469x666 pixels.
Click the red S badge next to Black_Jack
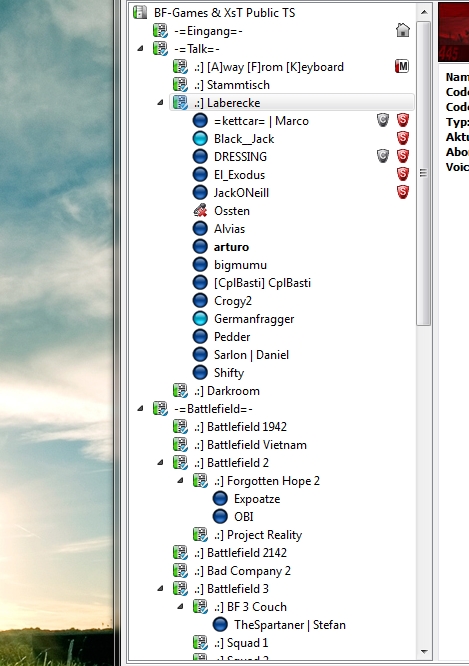click(403, 138)
